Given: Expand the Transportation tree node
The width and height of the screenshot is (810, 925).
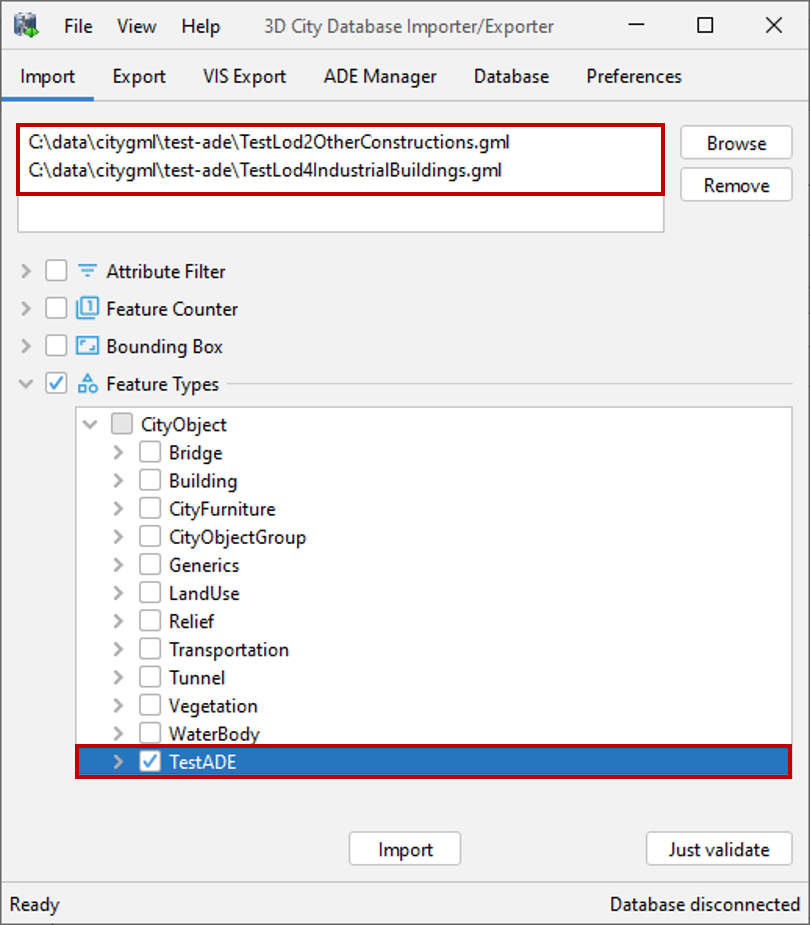Looking at the screenshot, I should tap(118, 649).
